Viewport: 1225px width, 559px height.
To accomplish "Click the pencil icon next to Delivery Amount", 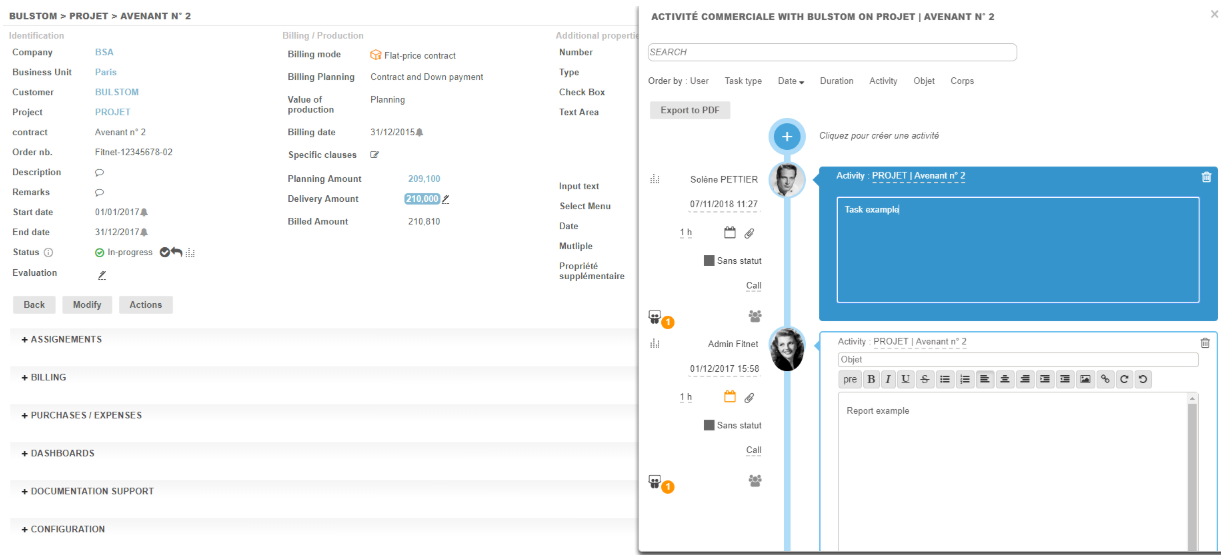I will click(x=446, y=199).
